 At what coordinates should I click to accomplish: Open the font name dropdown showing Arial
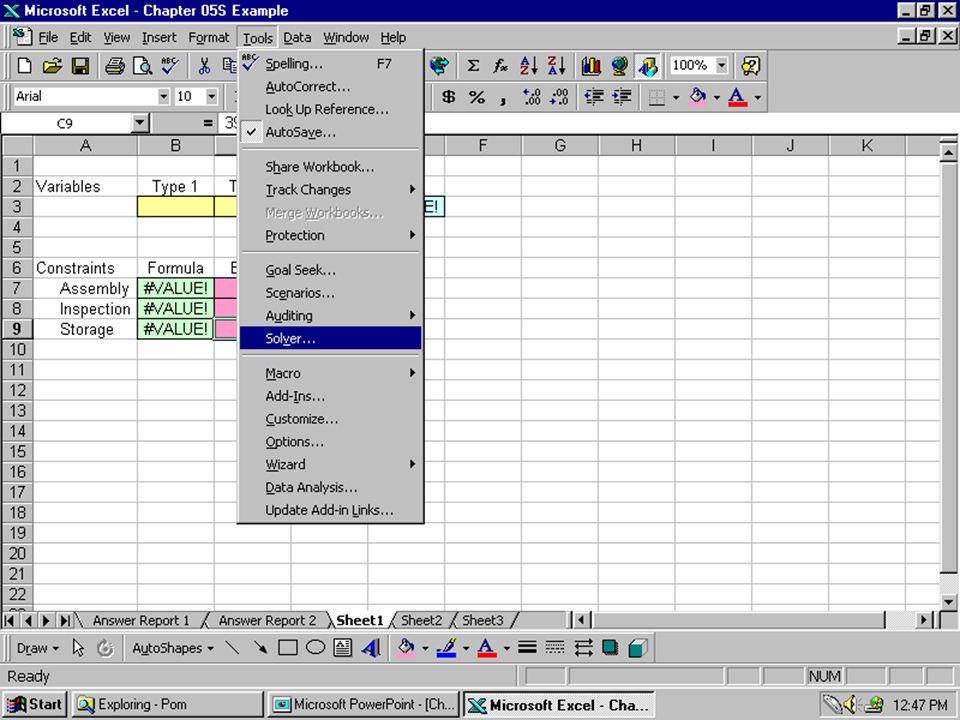pyautogui.click(x=163, y=96)
